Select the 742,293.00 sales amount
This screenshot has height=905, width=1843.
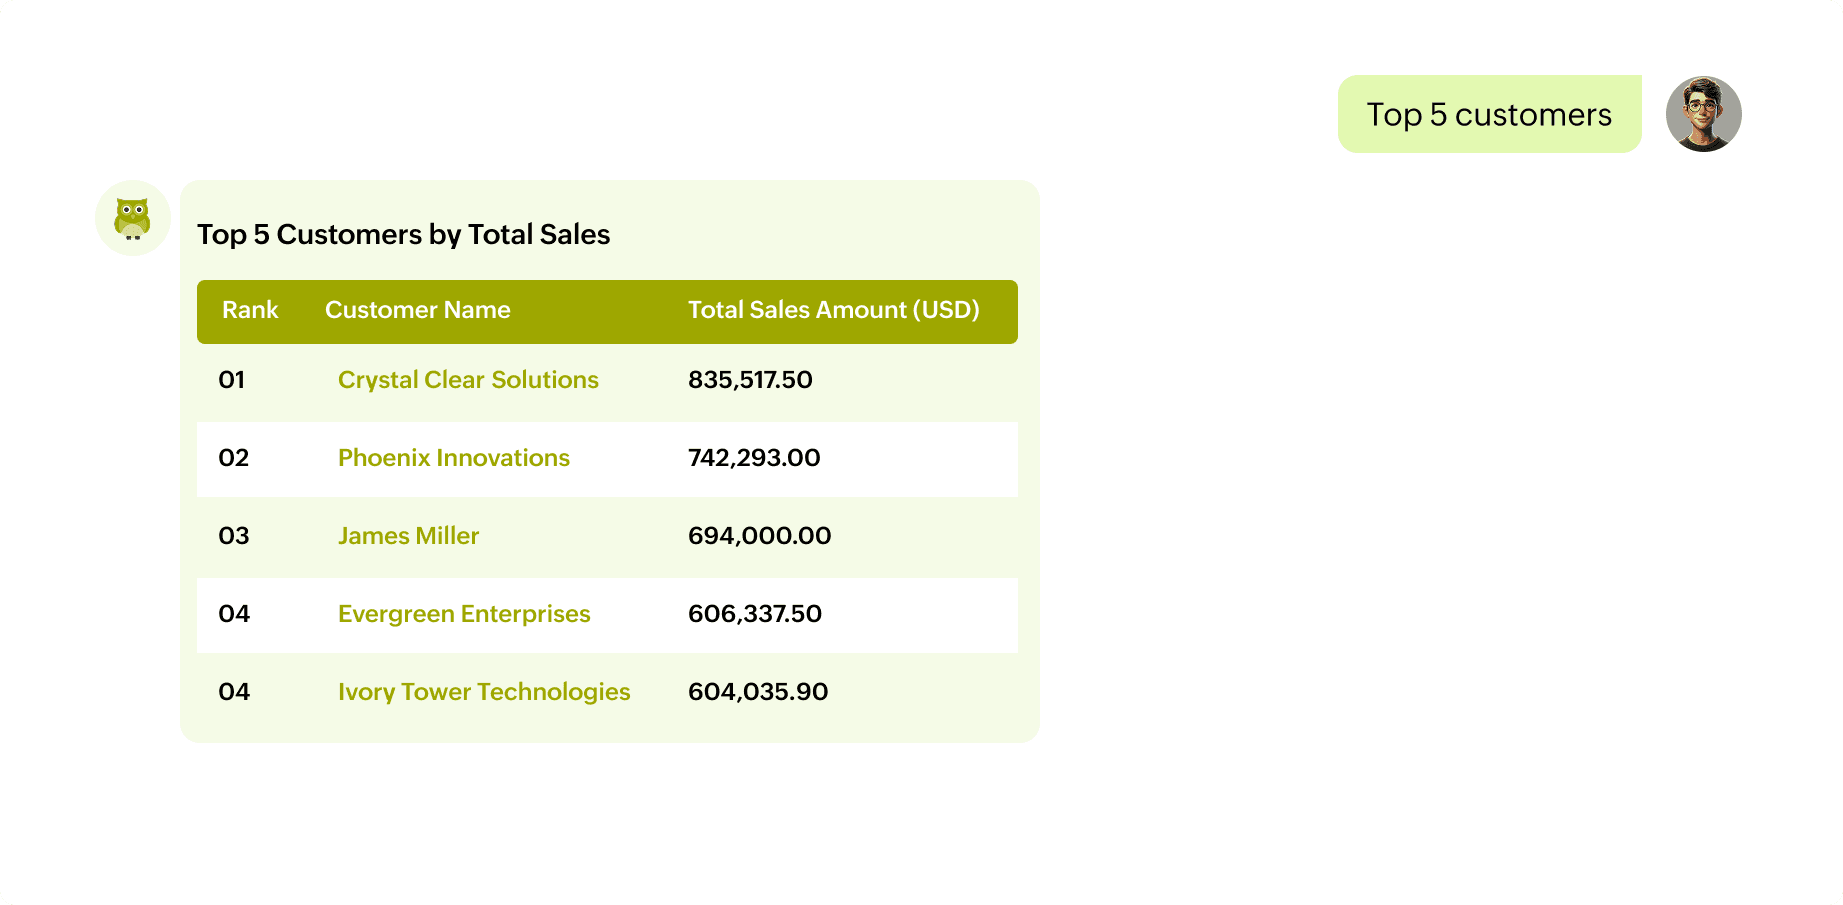click(754, 458)
